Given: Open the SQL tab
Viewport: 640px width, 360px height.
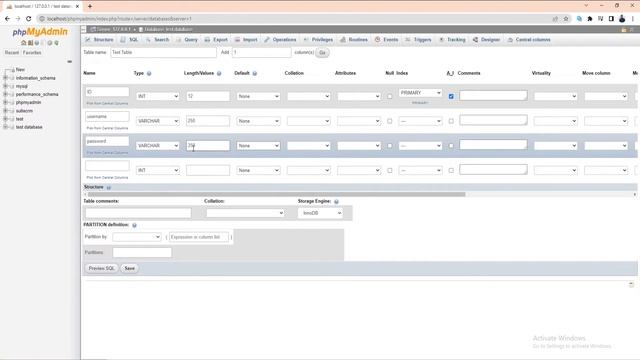Looking at the screenshot, I should point(129,40).
